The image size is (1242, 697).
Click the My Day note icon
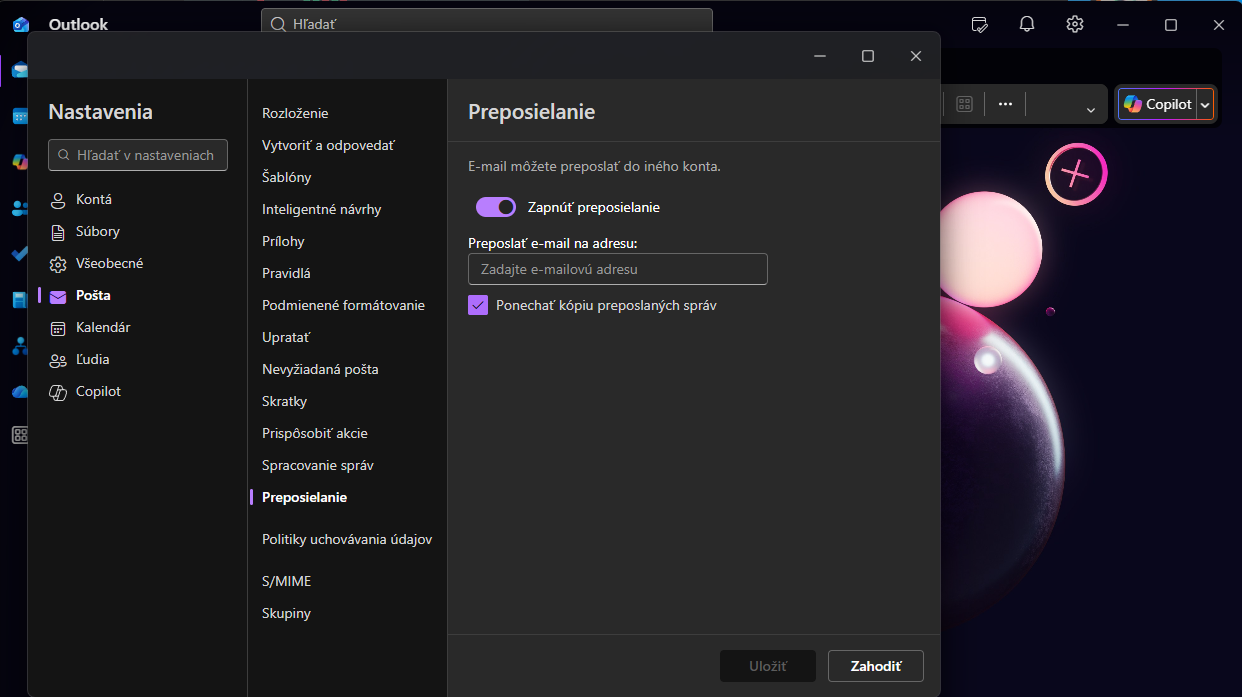point(980,25)
